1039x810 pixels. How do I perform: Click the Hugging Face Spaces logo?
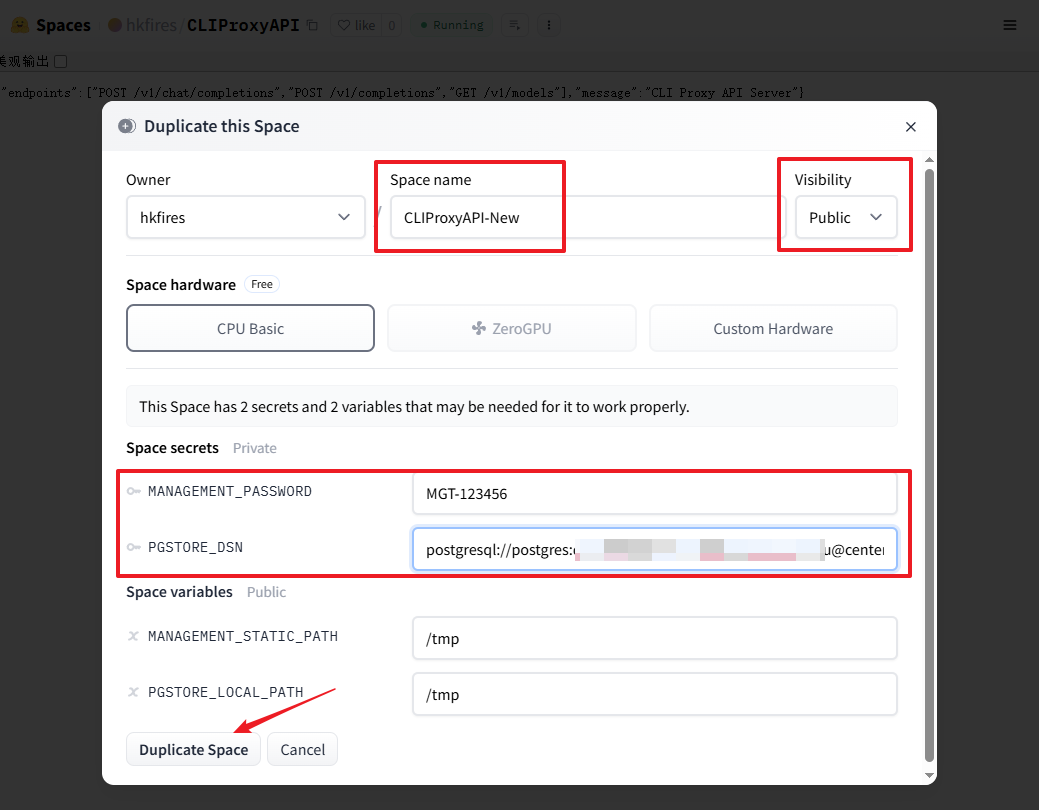[19, 25]
